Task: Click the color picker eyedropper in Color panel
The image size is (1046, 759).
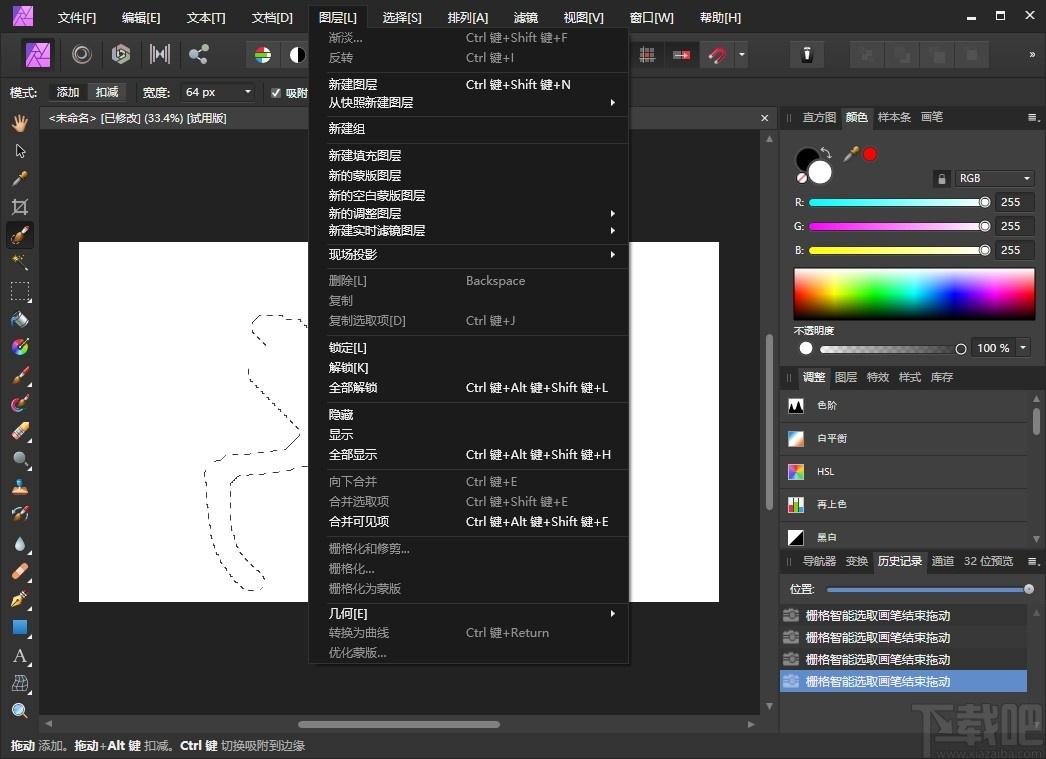Action: 851,155
